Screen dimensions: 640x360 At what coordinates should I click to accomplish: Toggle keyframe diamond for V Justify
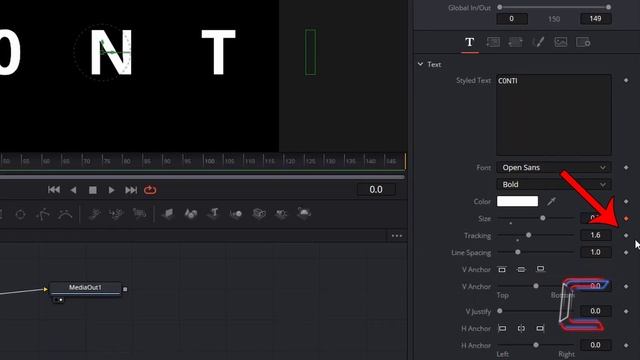(626, 311)
